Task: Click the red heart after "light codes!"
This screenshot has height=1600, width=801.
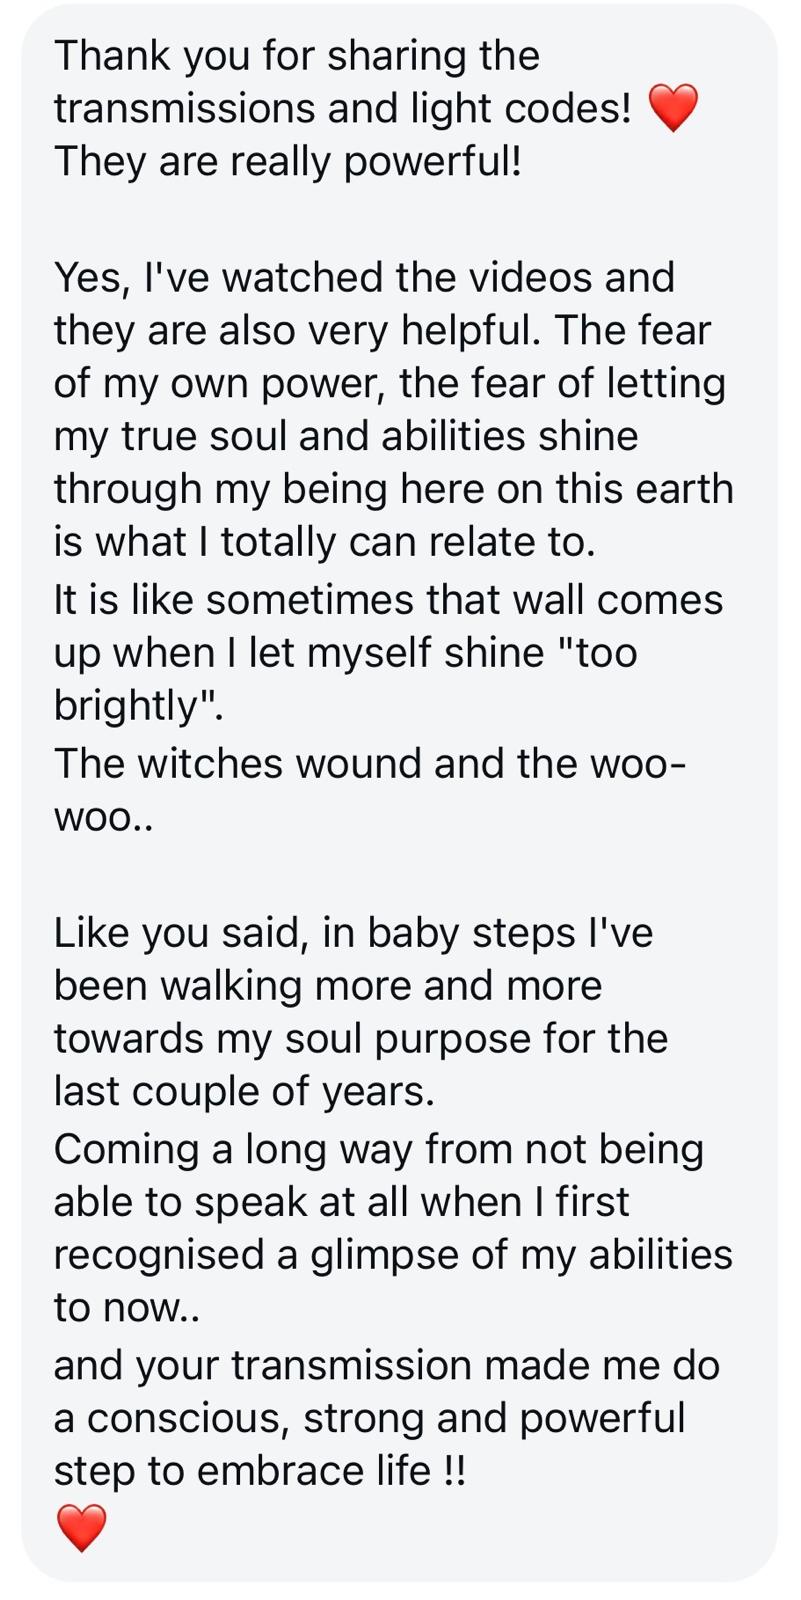Action: pyautogui.click(x=673, y=108)
